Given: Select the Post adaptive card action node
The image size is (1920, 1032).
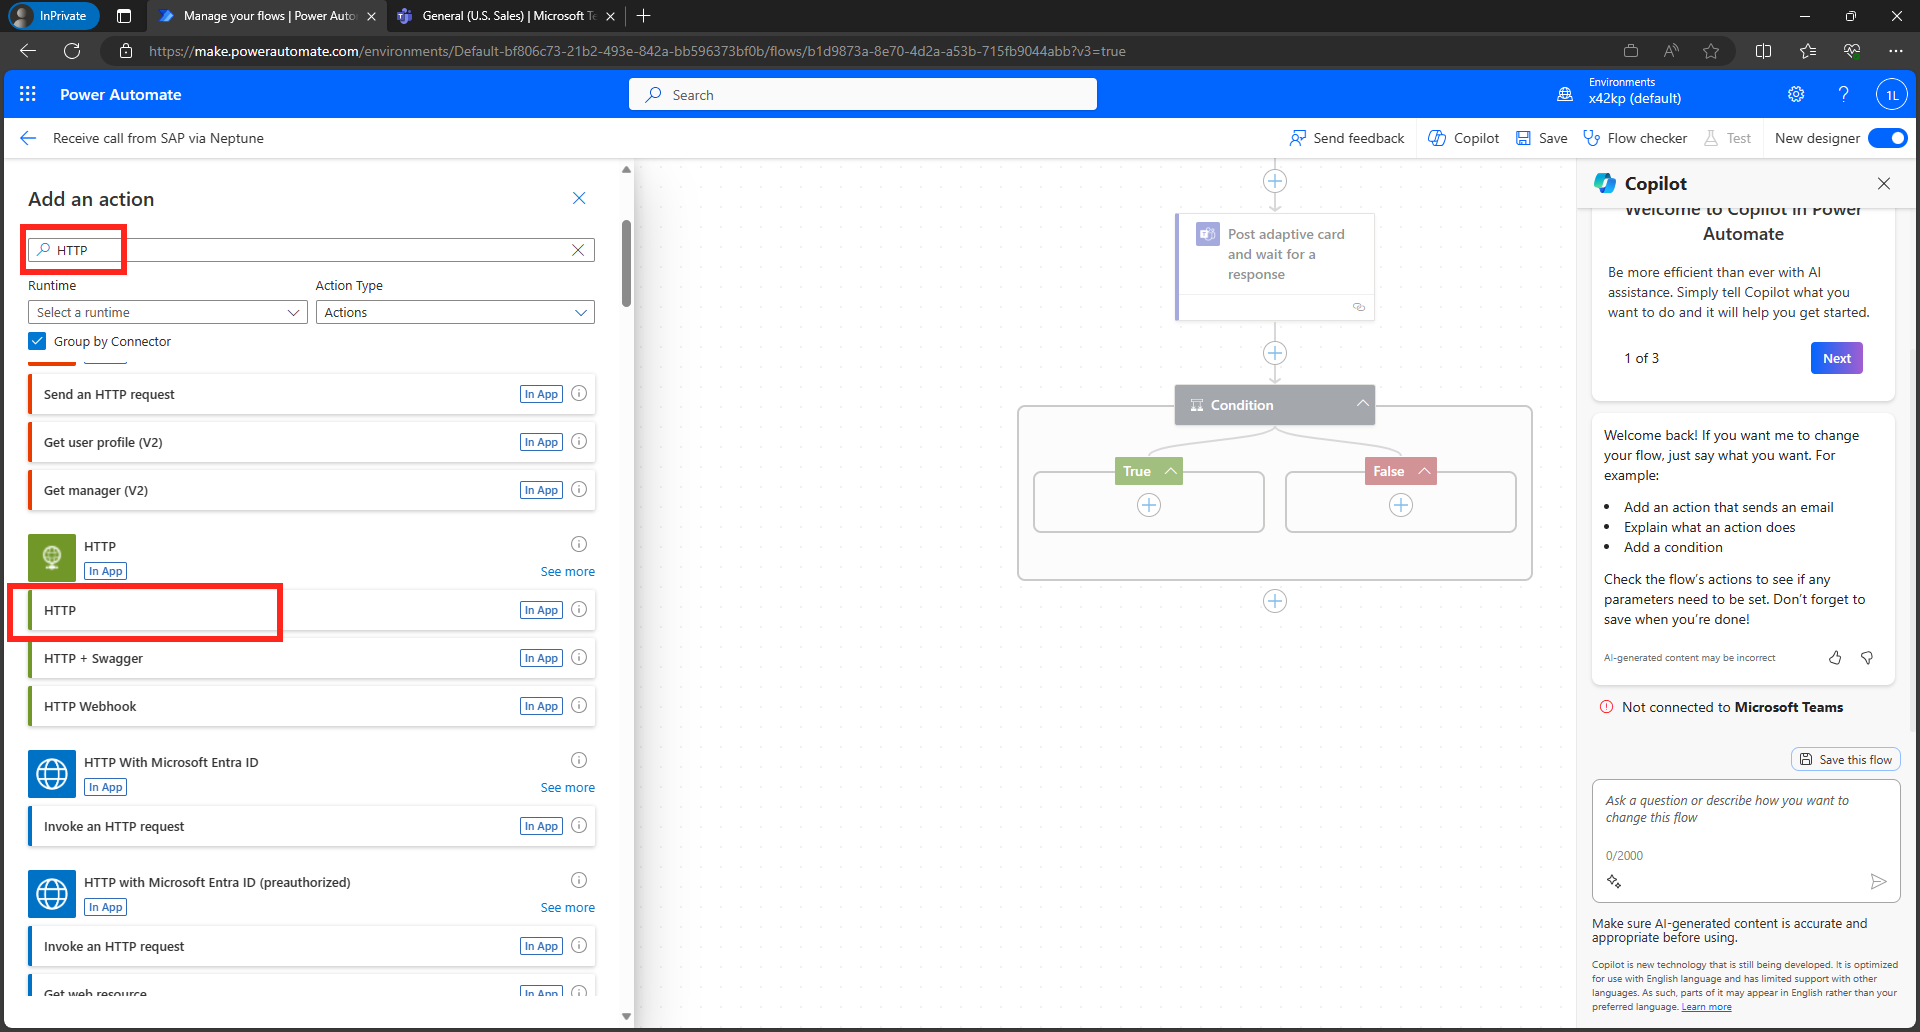Looking at the screenshot, I should point(1275,266).
